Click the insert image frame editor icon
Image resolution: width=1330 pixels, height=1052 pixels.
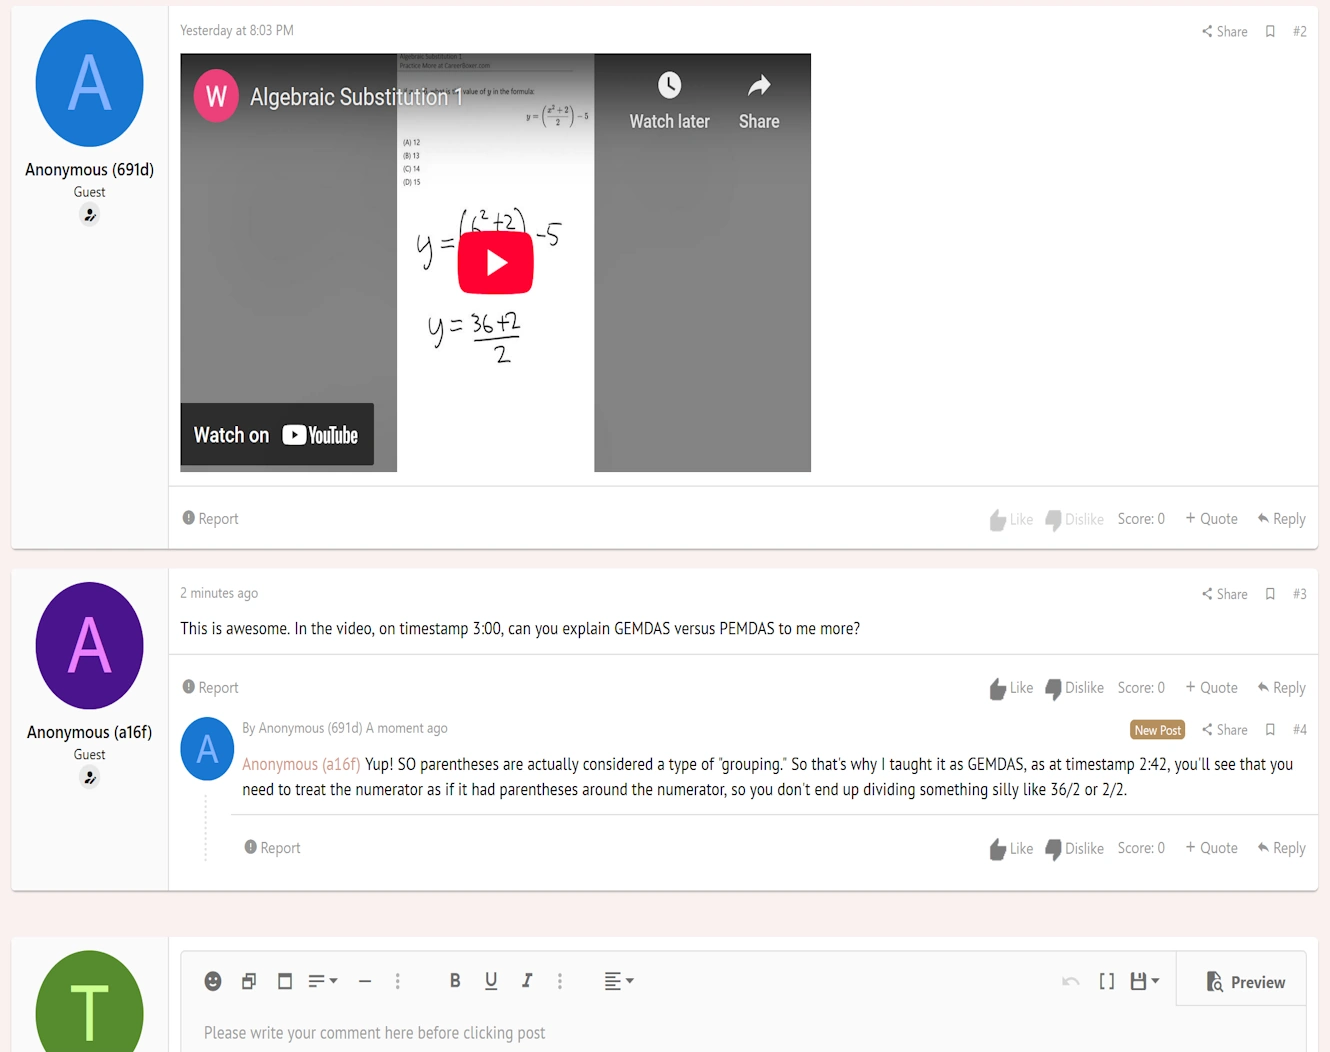click(285, 981)
